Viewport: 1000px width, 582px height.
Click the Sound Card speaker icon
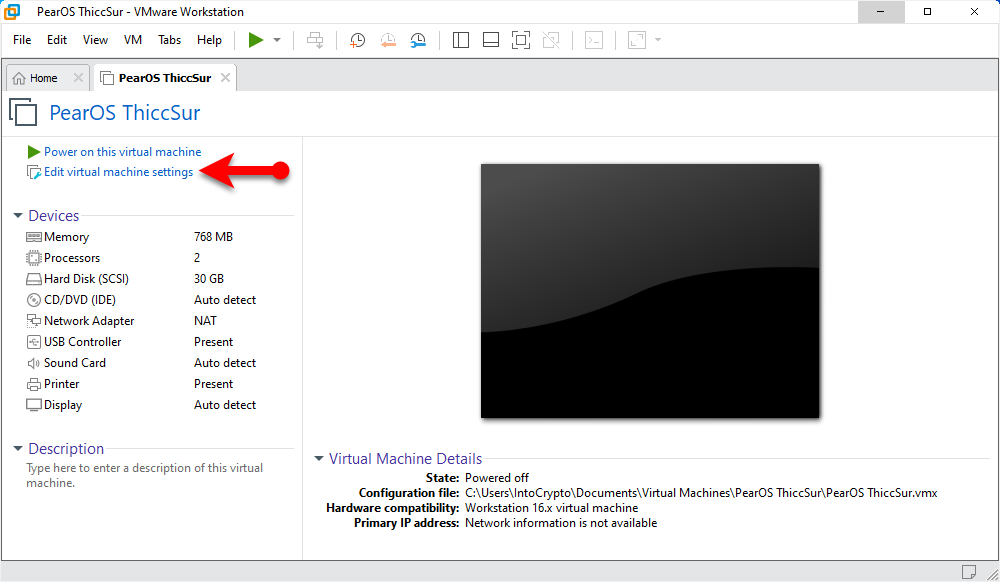[34, 363]
